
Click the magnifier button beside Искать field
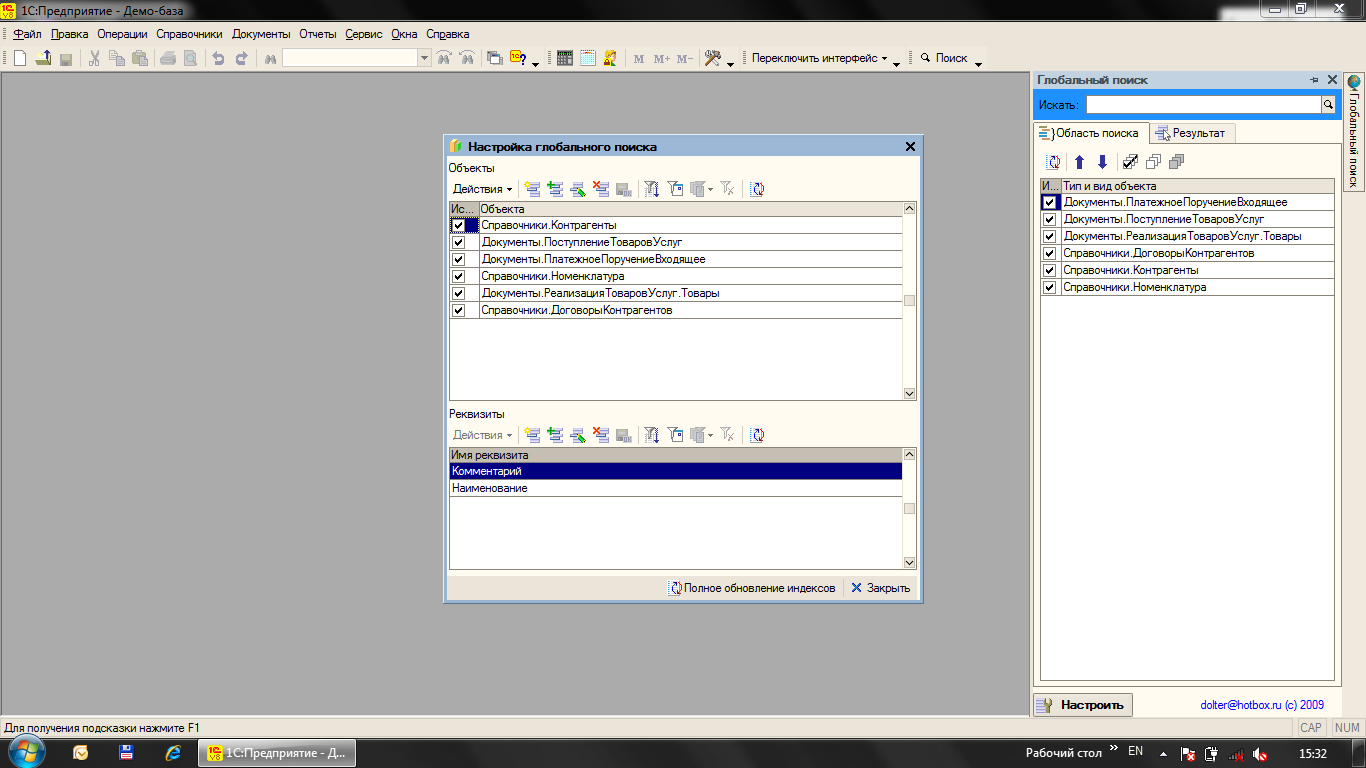[1329, 104]
